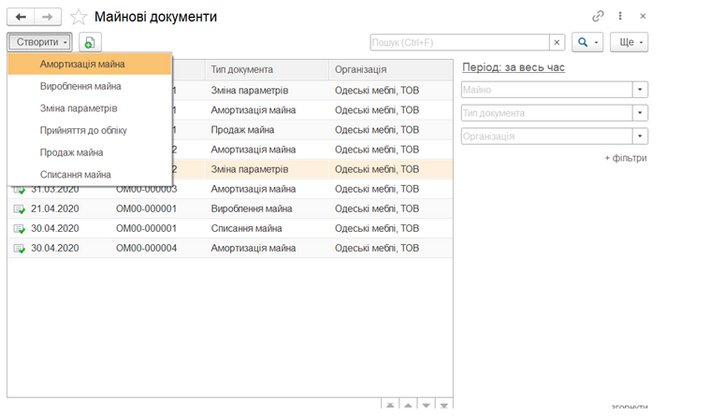710x416 pixels.
Task: Focus the Пошук search input field
Action: pyautogui.click(x=458, y=42)
